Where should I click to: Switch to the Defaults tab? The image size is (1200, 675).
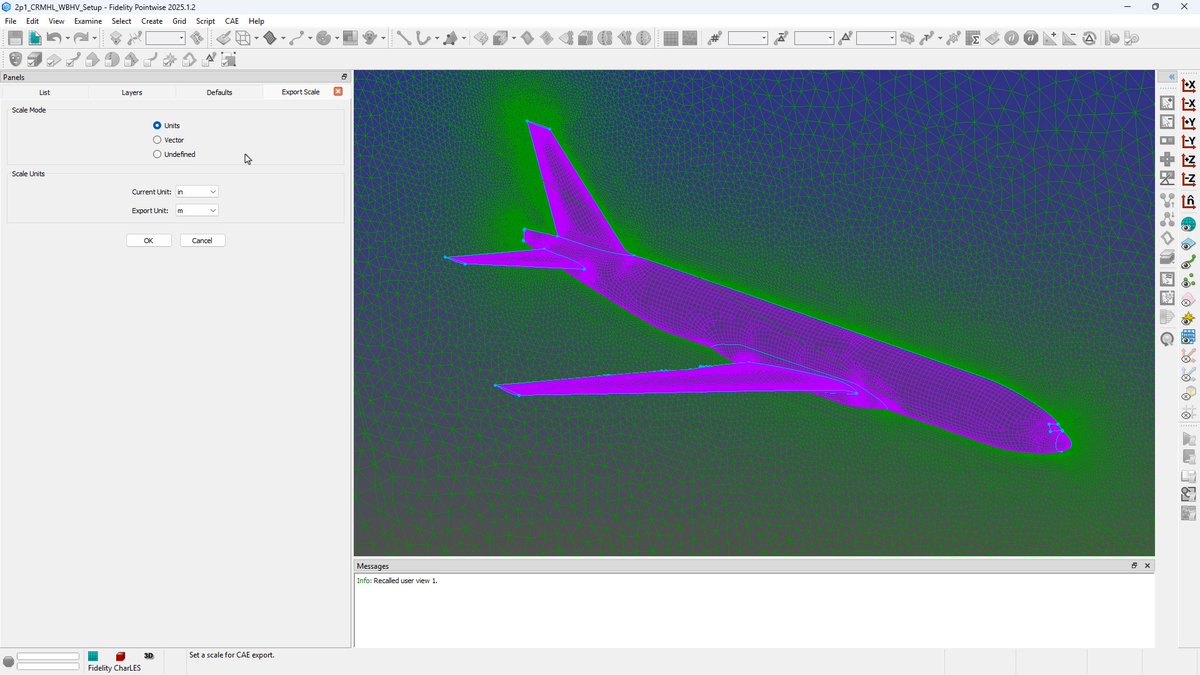[x=219, y=92]
